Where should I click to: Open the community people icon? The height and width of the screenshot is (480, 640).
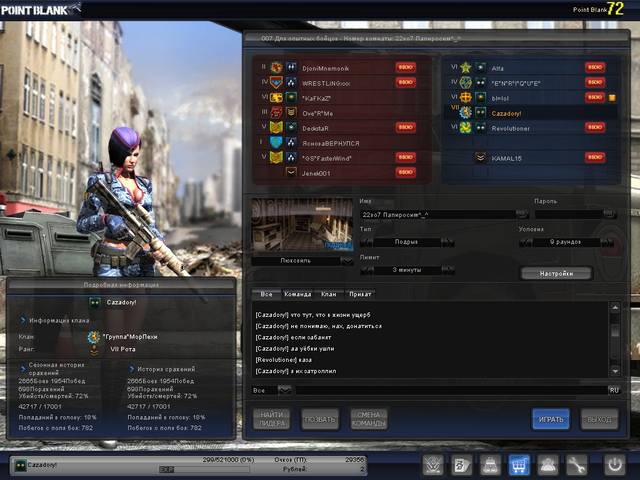547,465
